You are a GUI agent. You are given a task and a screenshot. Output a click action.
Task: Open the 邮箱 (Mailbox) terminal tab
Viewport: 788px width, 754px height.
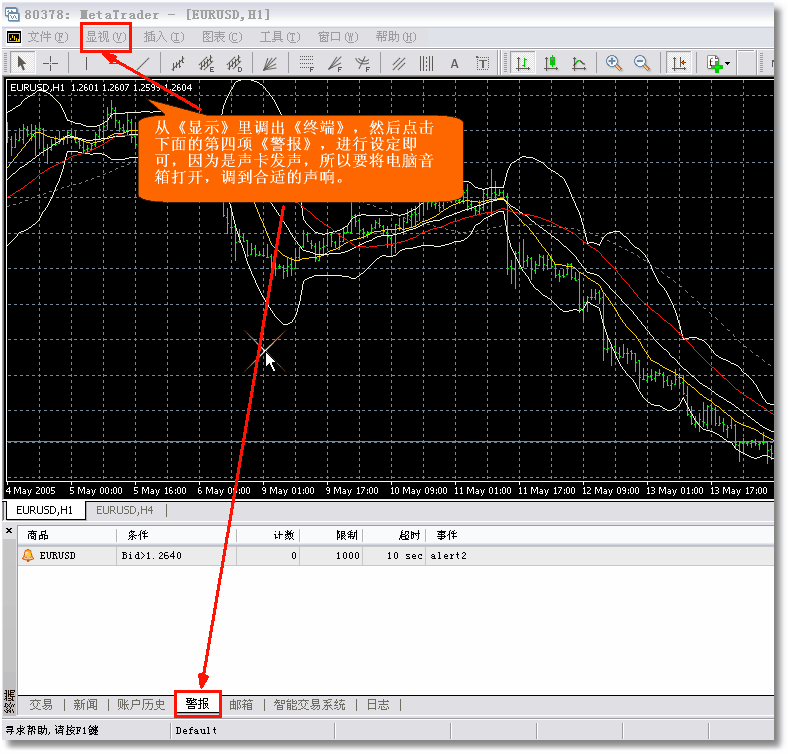click(x=241, y=705)
